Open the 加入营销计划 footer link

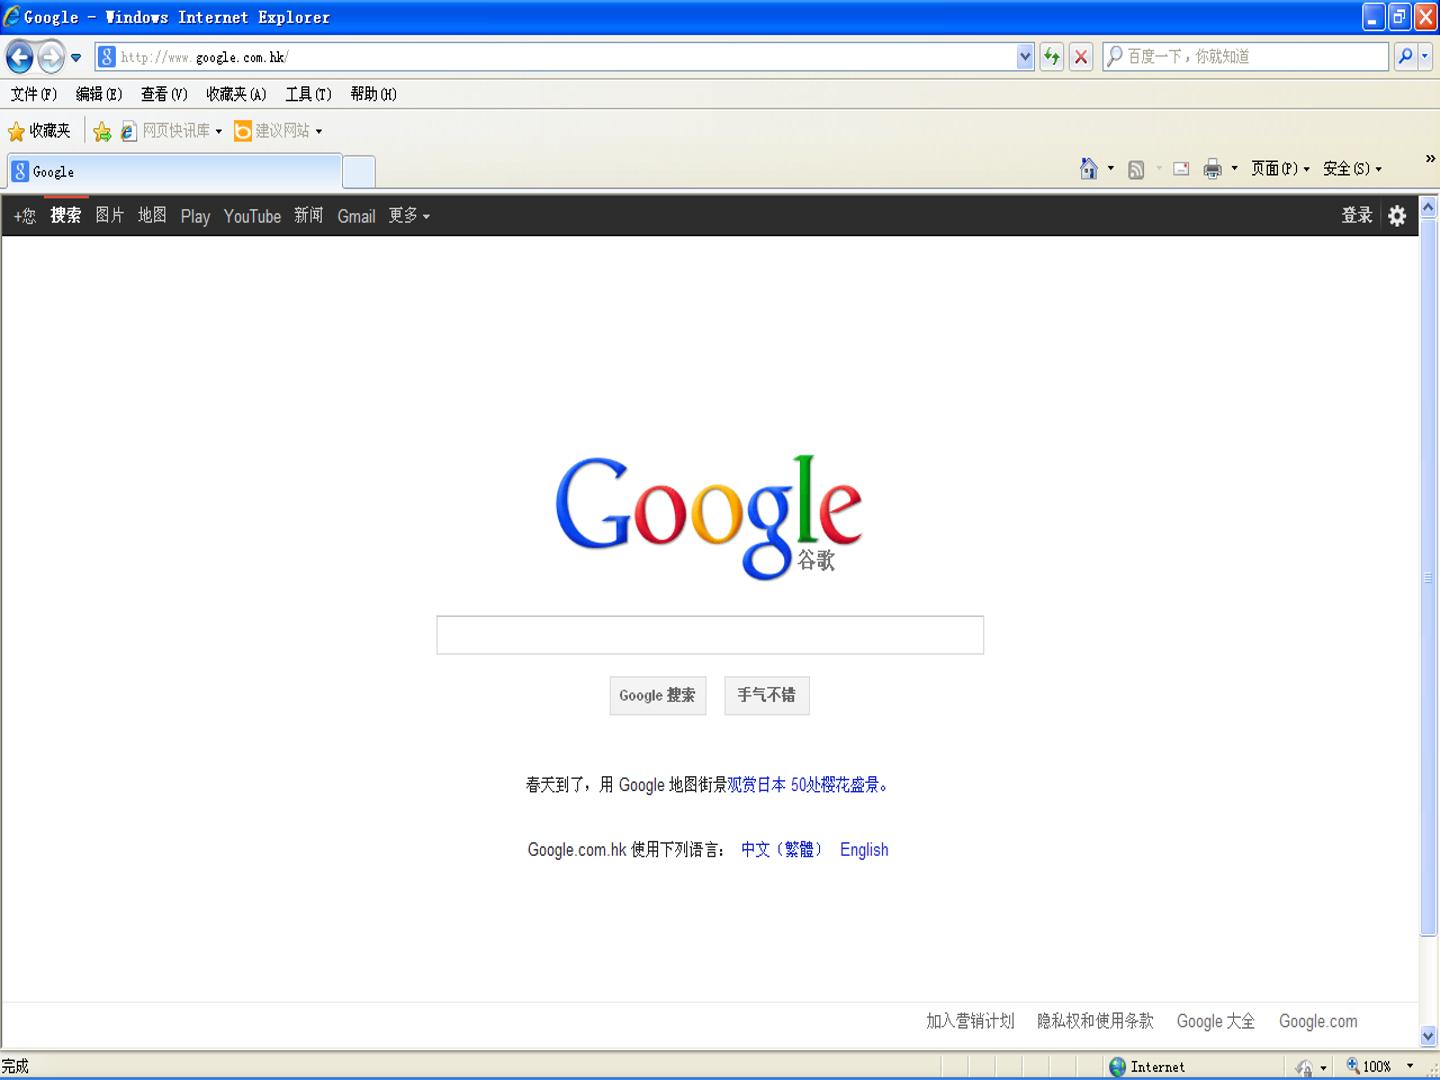(x=970, y=1021)
